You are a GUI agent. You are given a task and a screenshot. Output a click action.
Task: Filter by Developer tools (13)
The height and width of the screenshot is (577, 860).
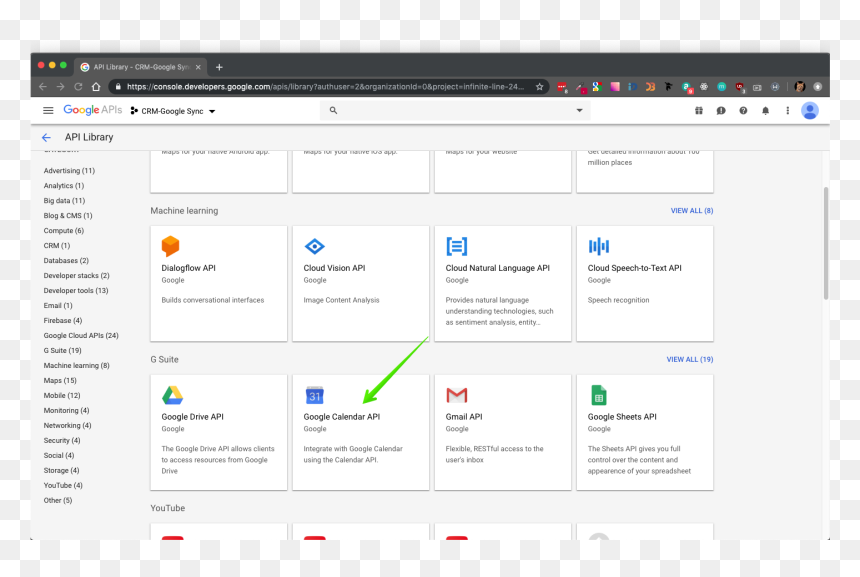pyautogui.click(x=76, y=291)
